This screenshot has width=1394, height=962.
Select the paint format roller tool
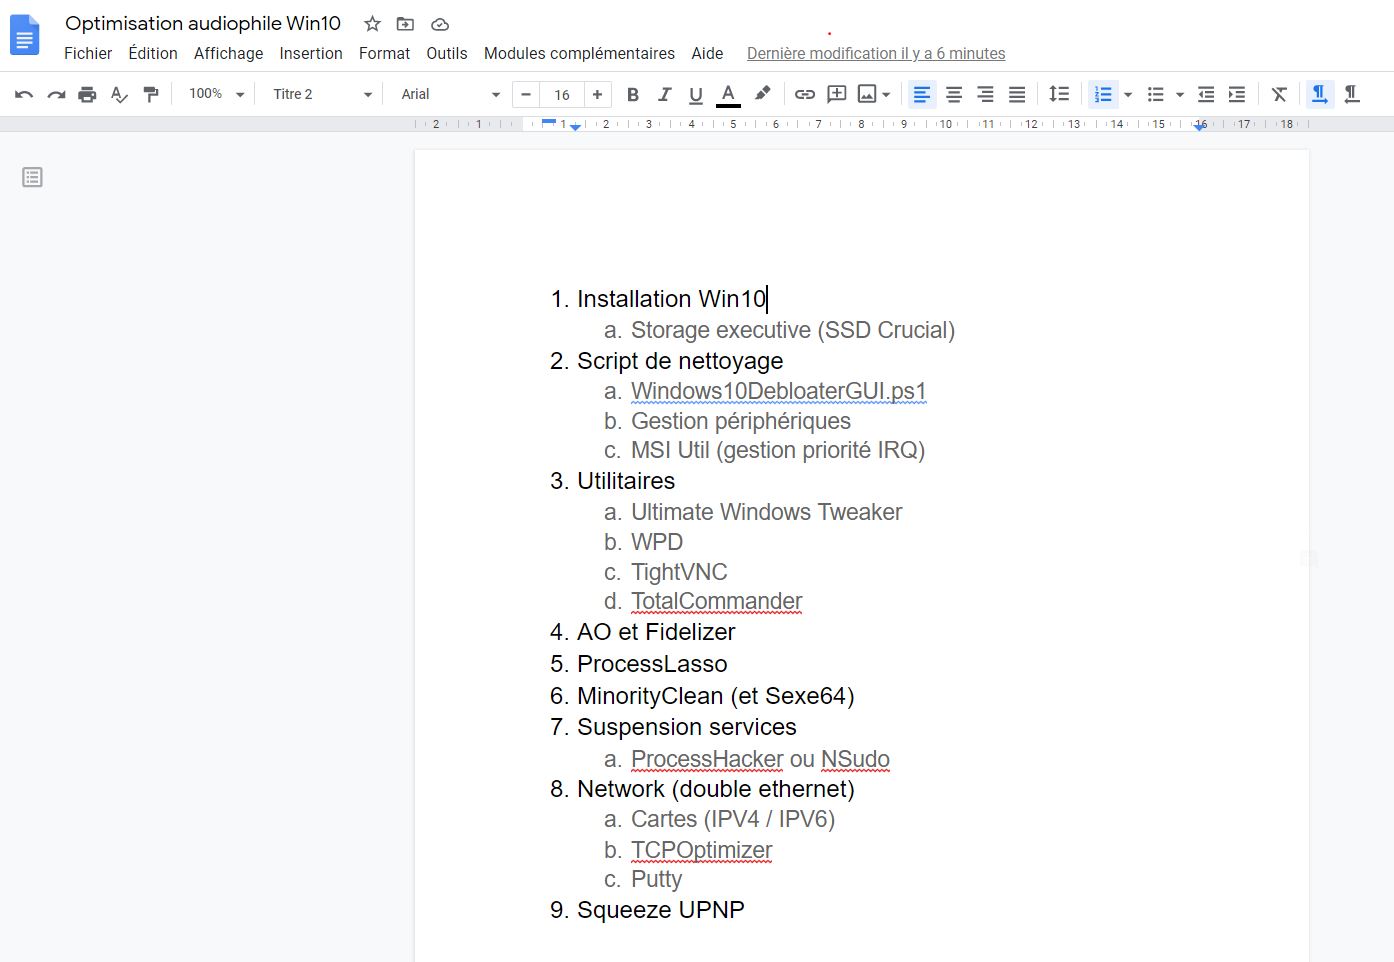pyautogui.click(x=151, y=94)
